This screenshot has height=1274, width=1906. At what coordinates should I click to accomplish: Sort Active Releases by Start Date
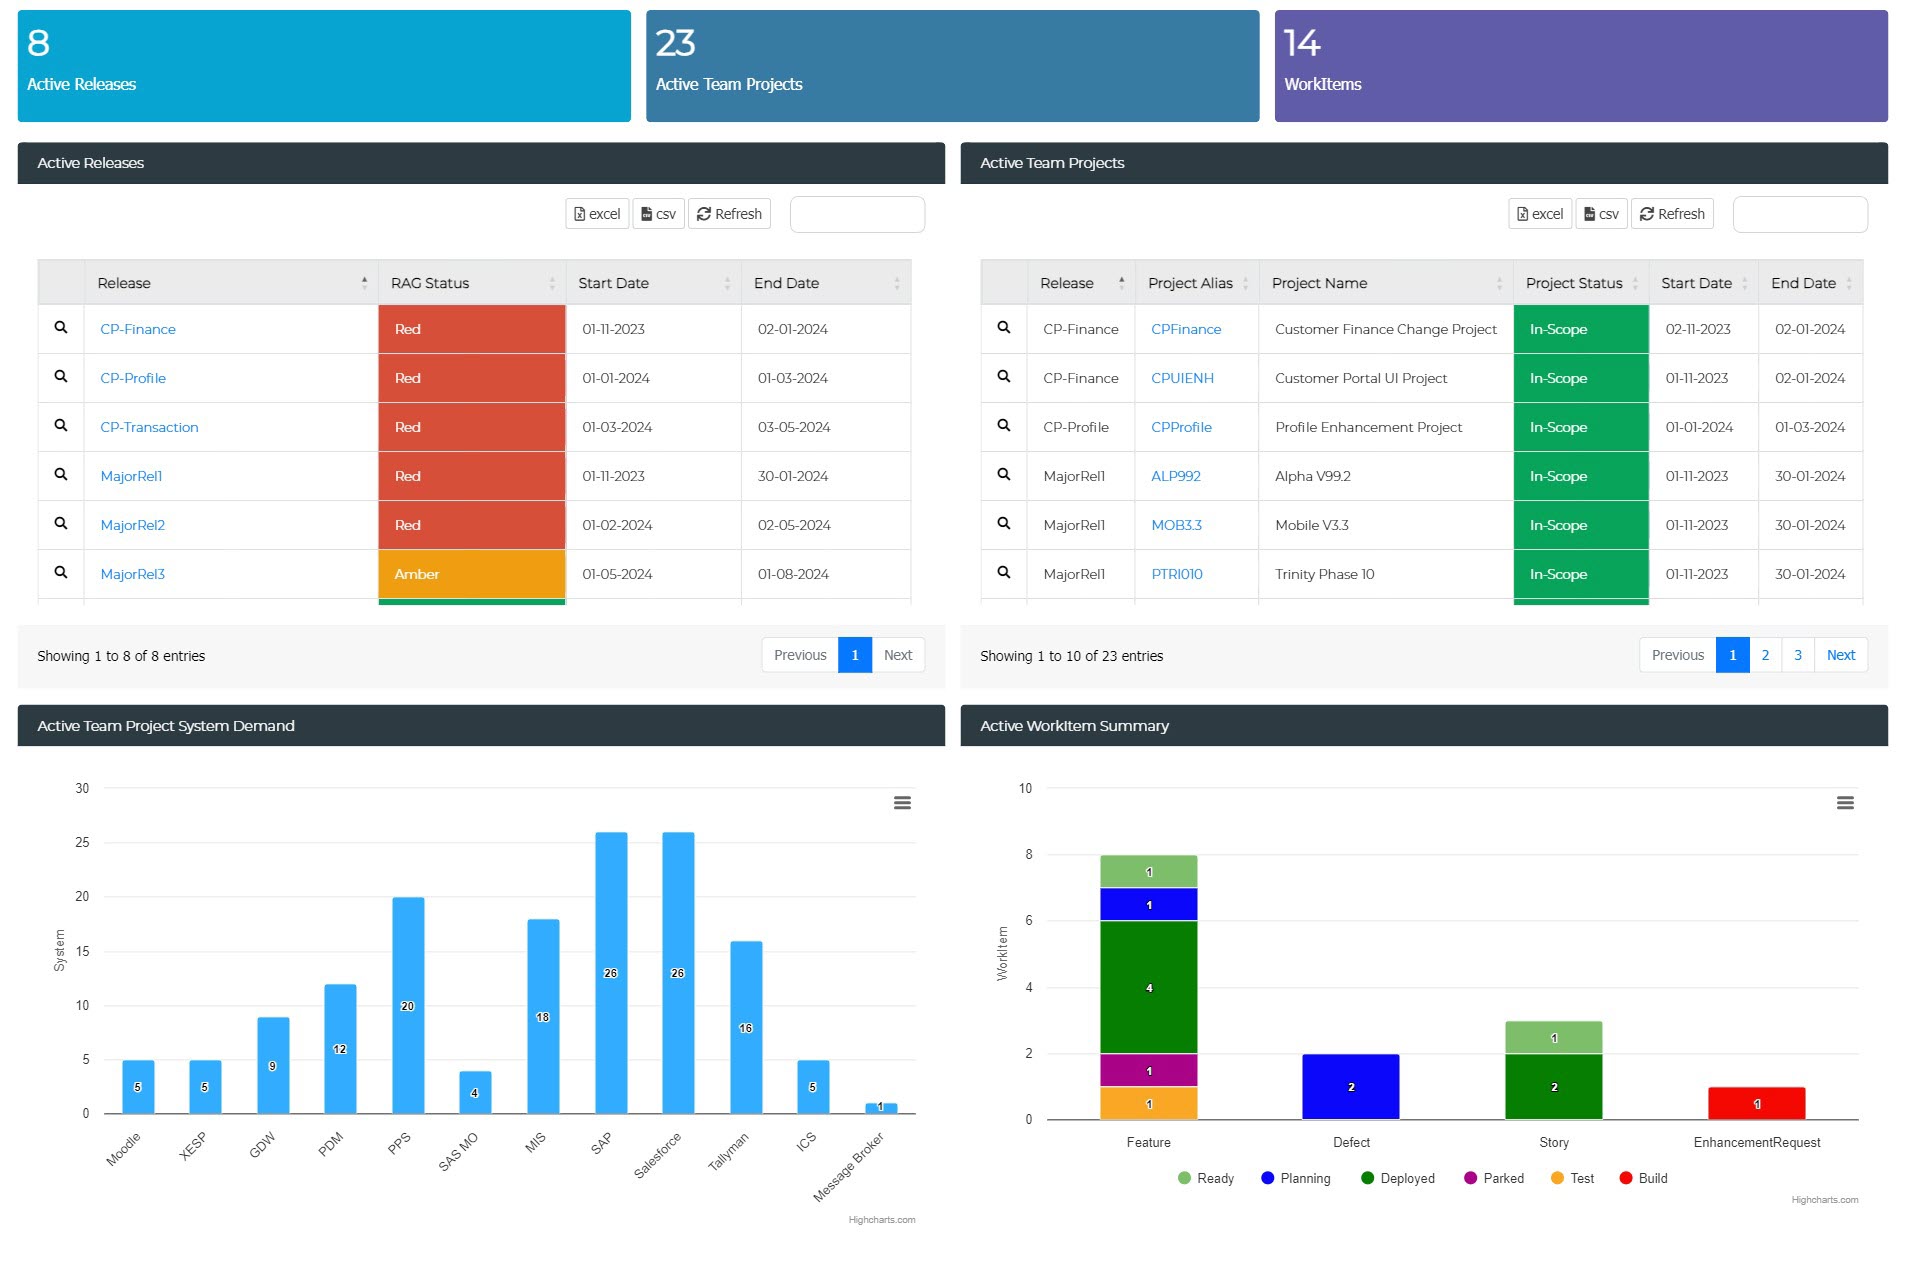click(653, 283)
